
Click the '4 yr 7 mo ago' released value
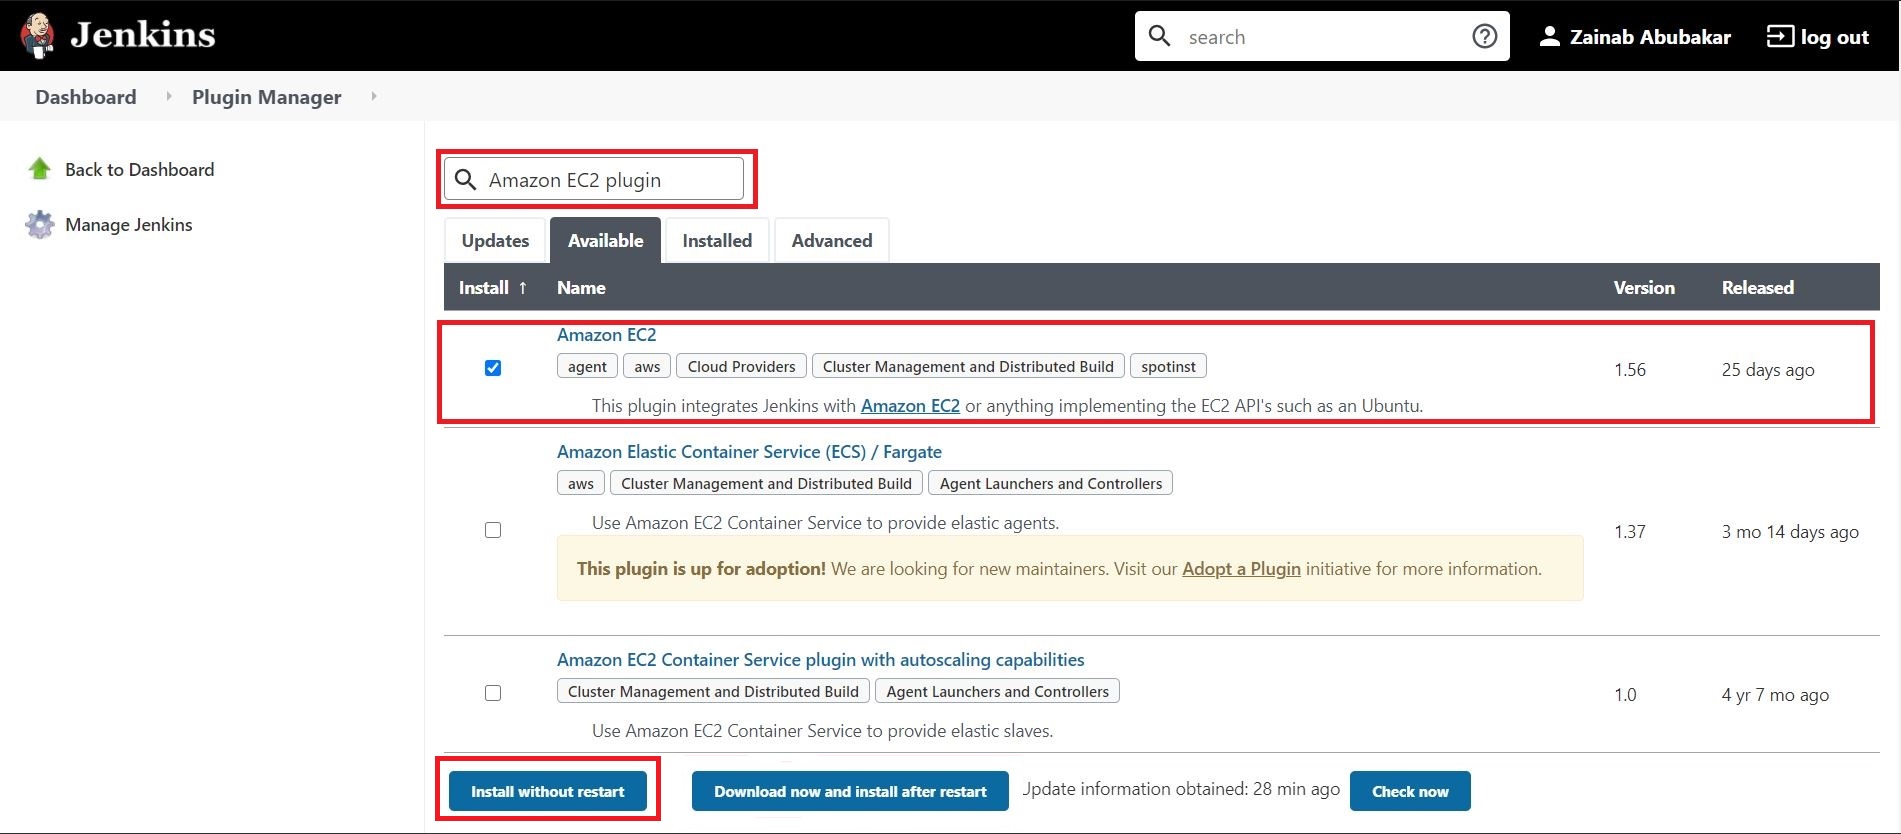pyautogui.click(x=1775, y=695)
